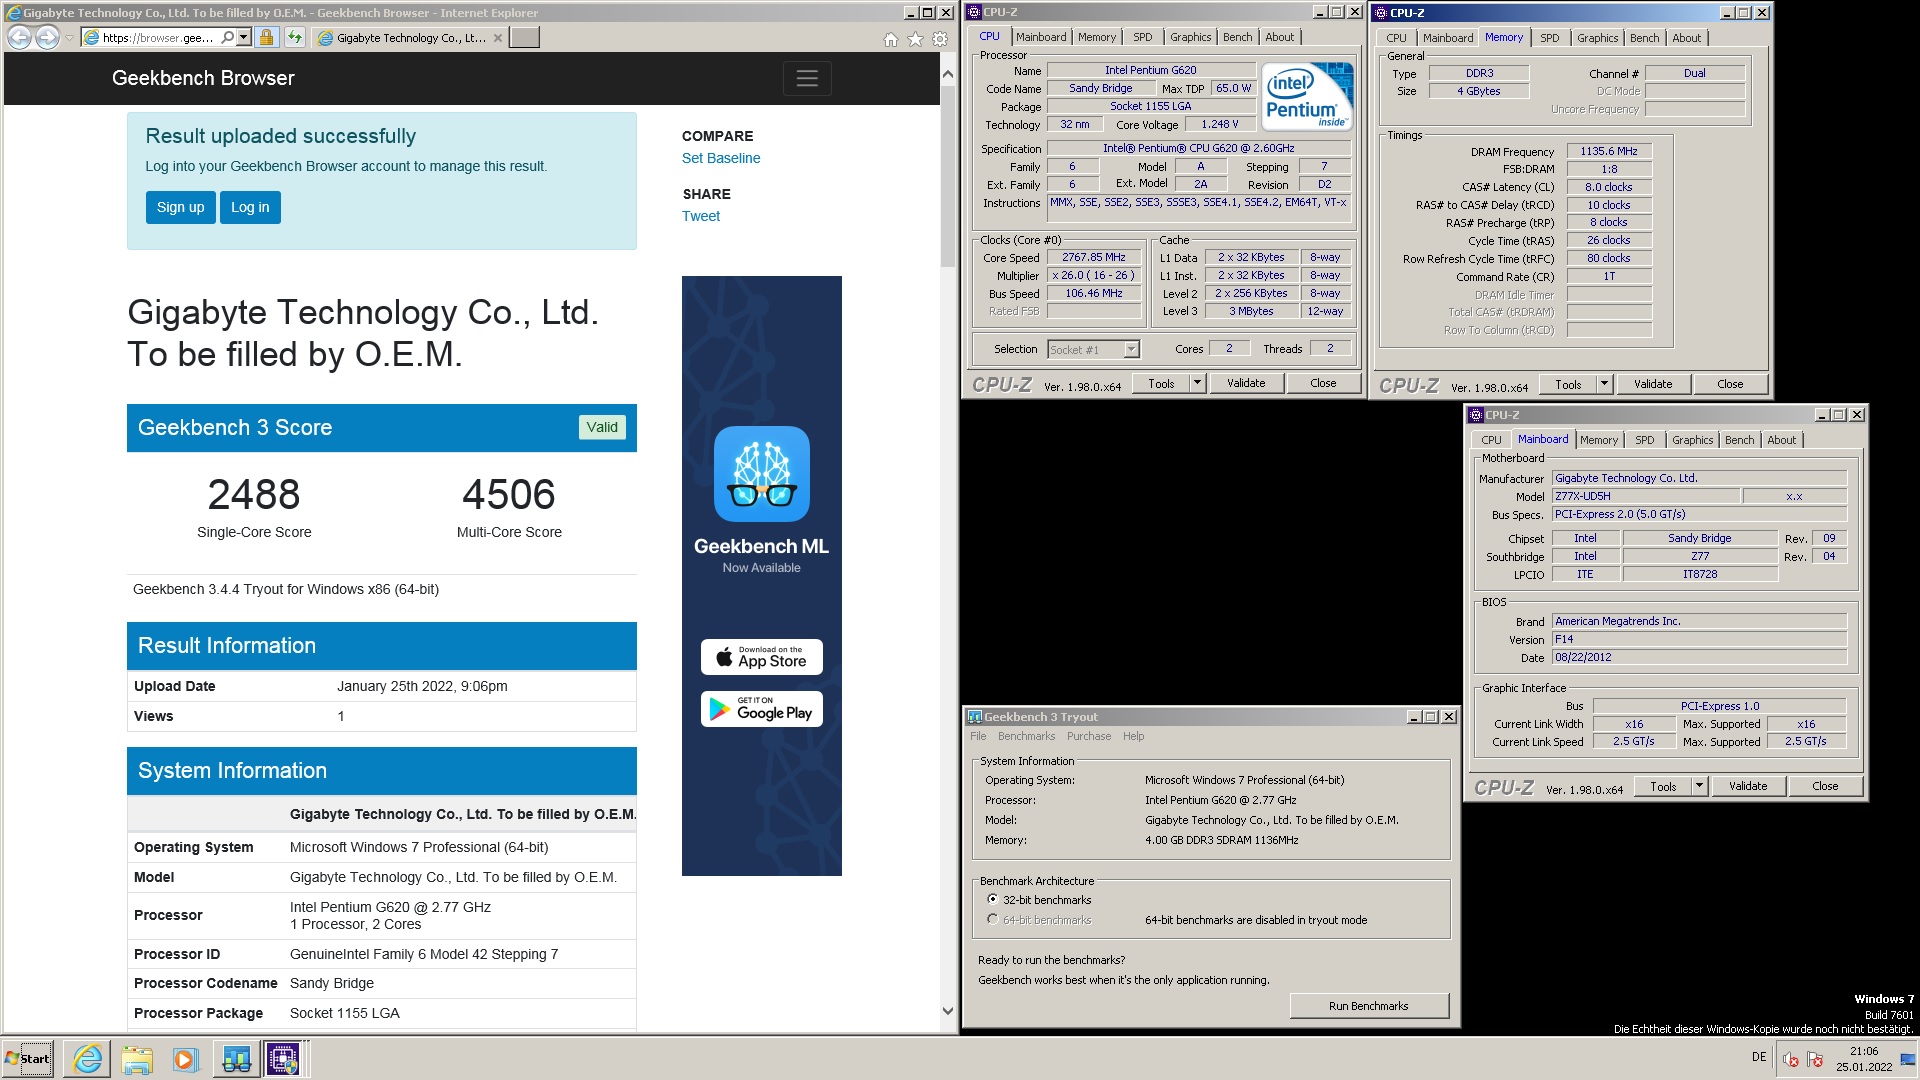Click the Windows Start button
The image size is (1920, 1080).
28,1059
